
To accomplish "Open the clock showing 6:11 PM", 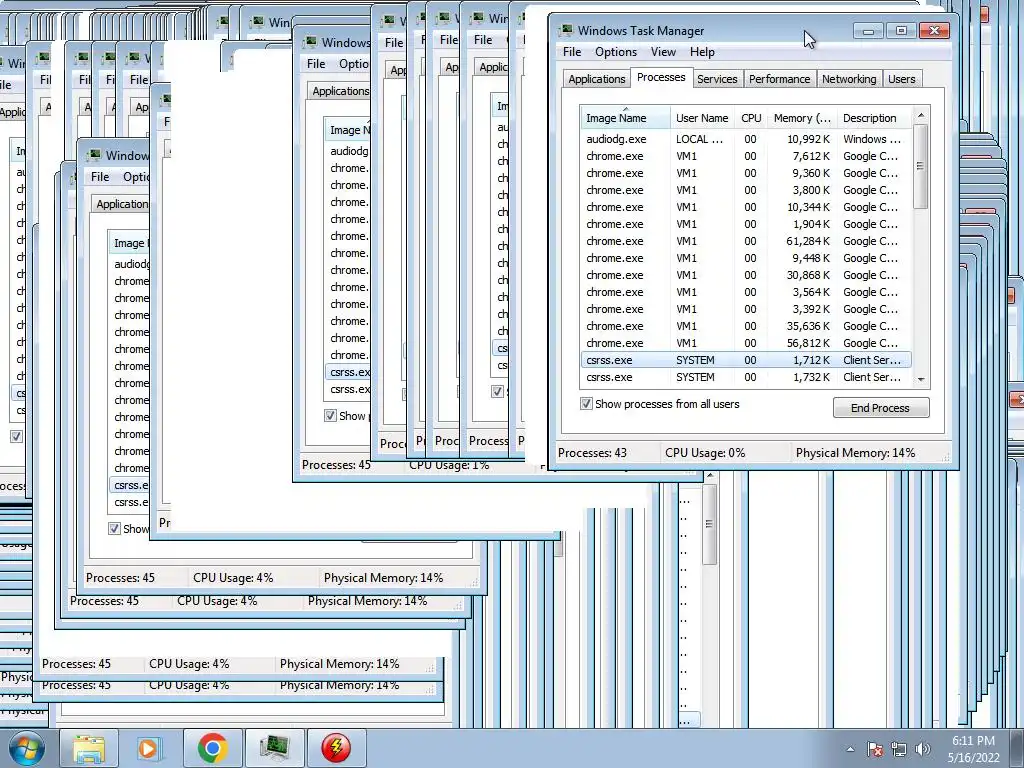I will (973, 749).
